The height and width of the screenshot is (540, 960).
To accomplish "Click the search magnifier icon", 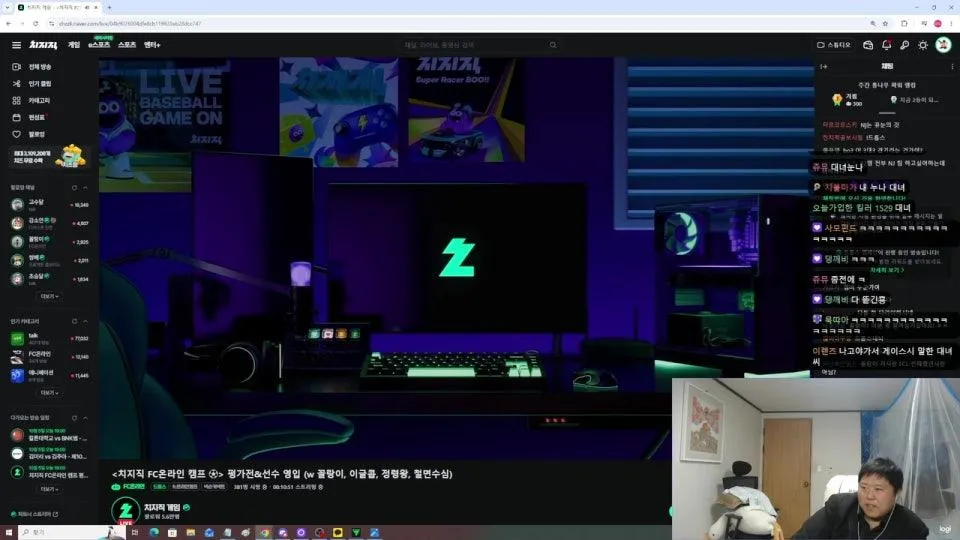I will coord(553,45).
